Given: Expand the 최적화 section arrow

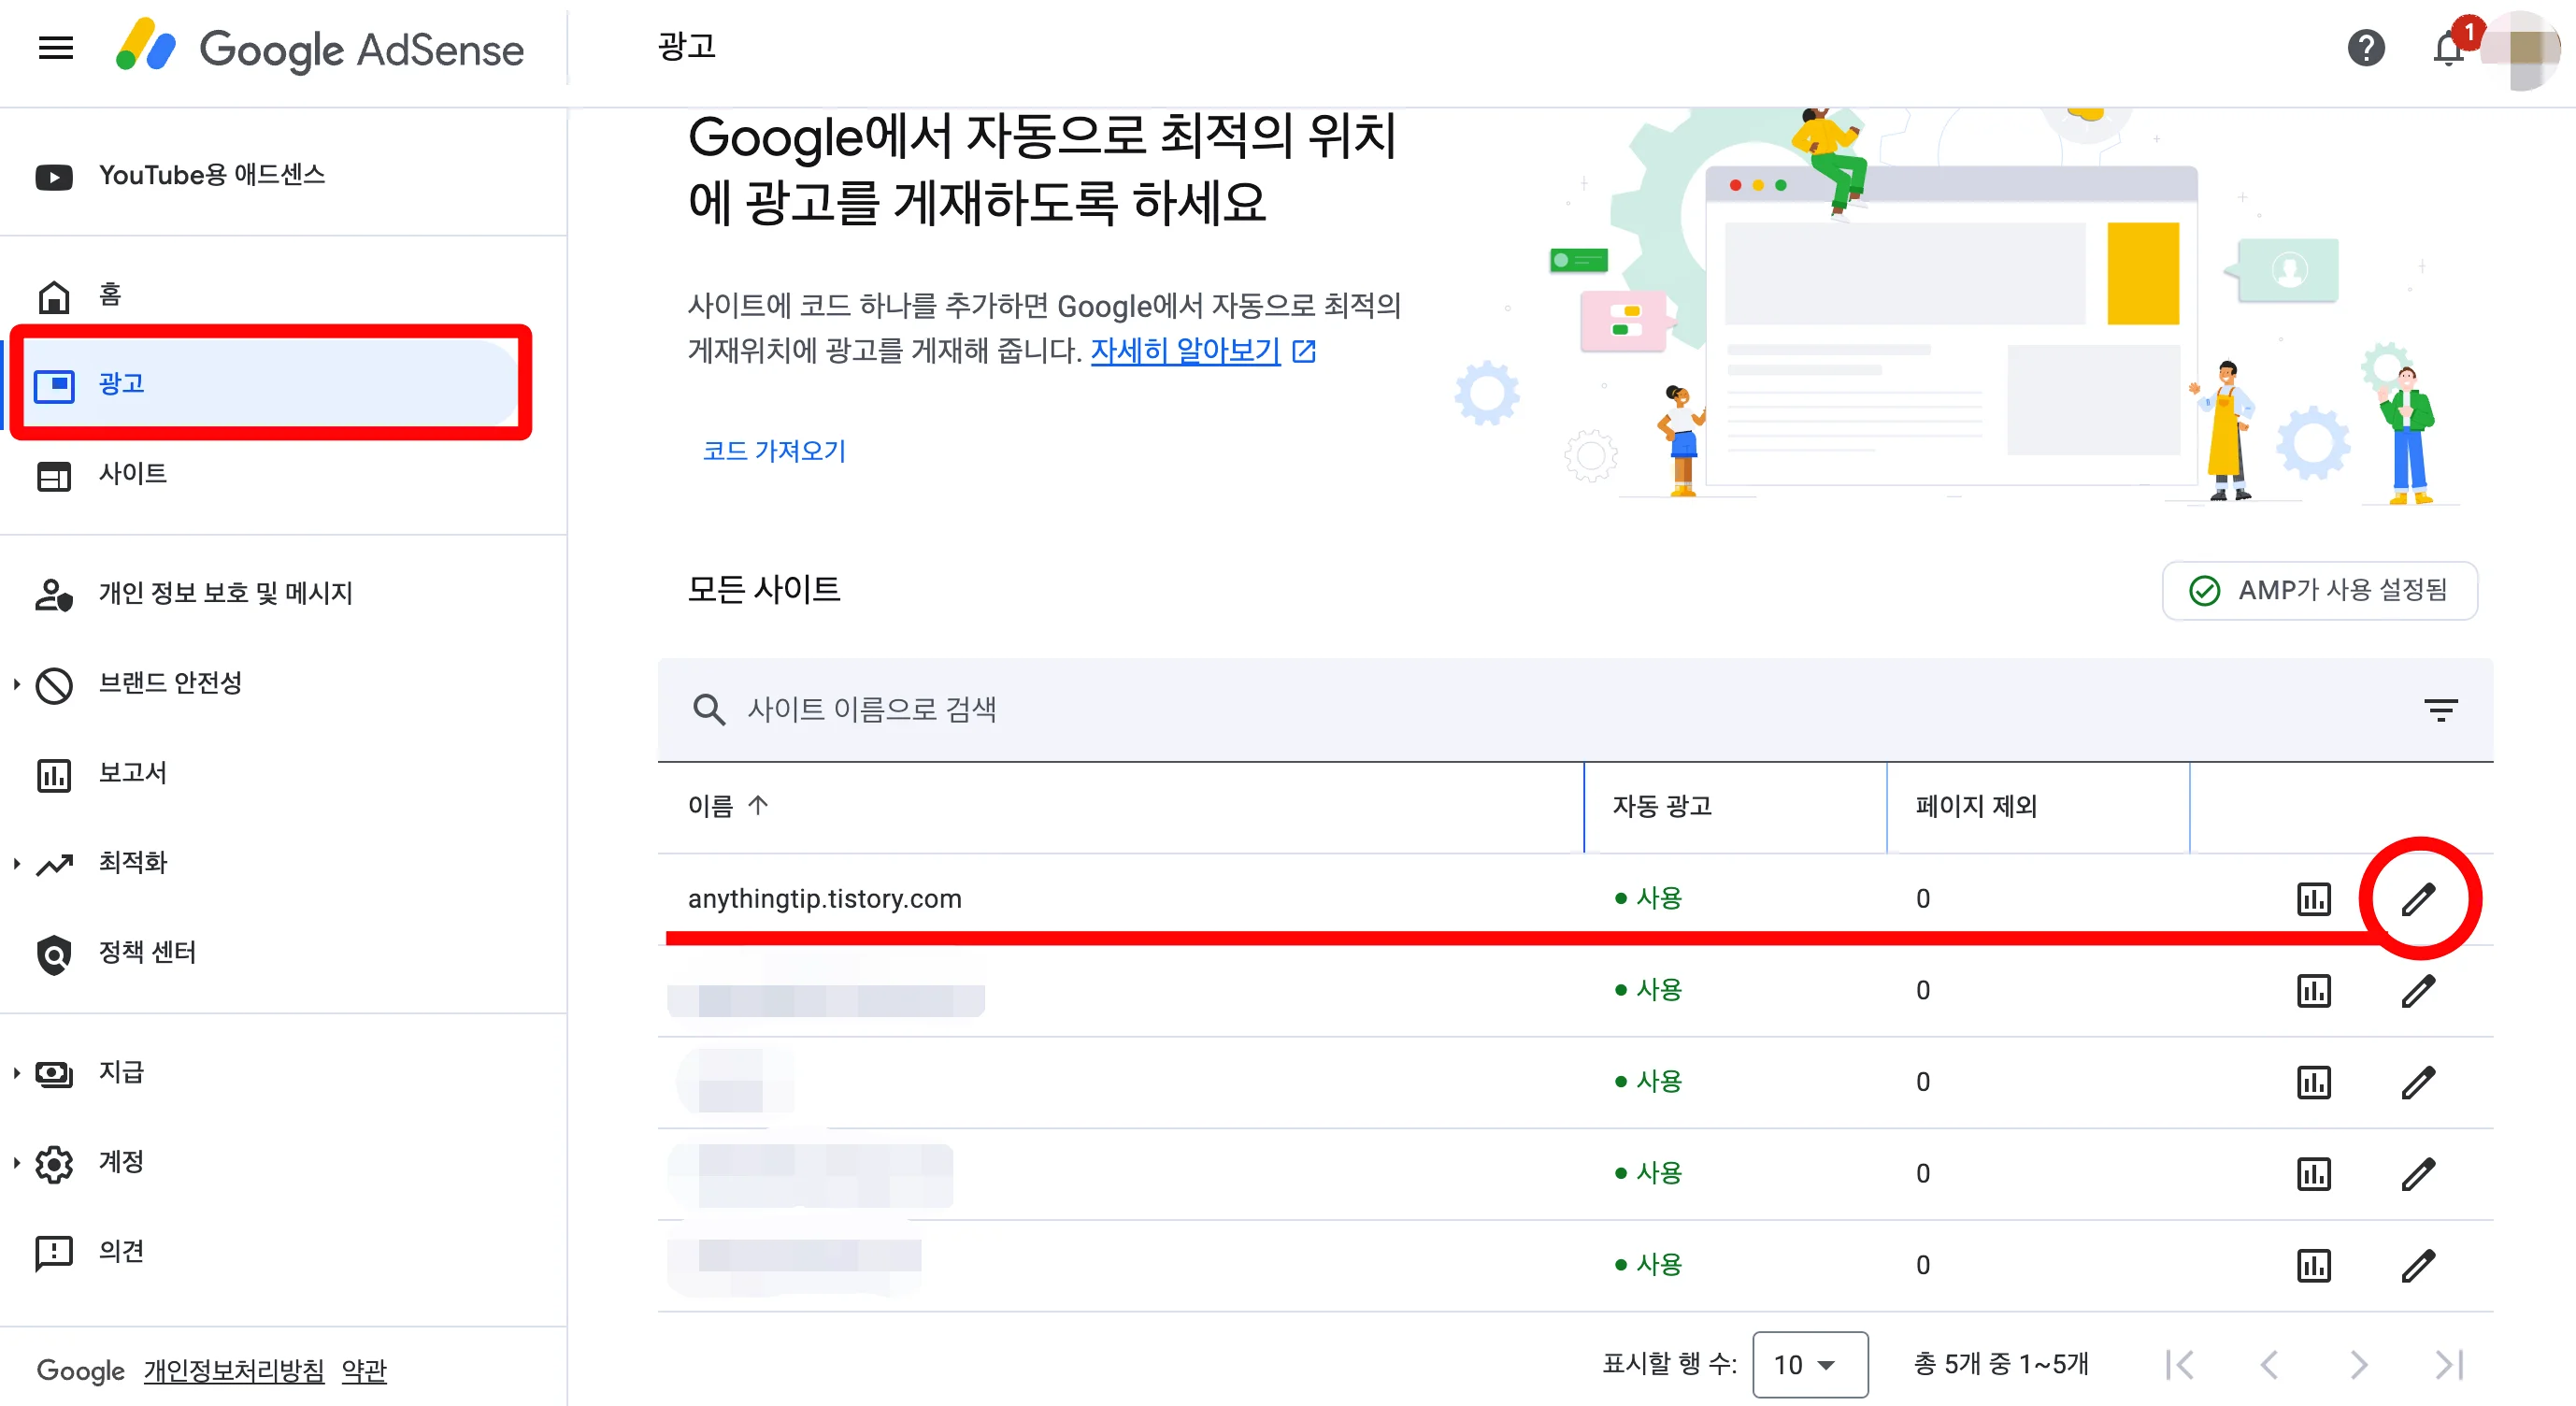Looking at the screenshot, I should click(x=17, y=863).
